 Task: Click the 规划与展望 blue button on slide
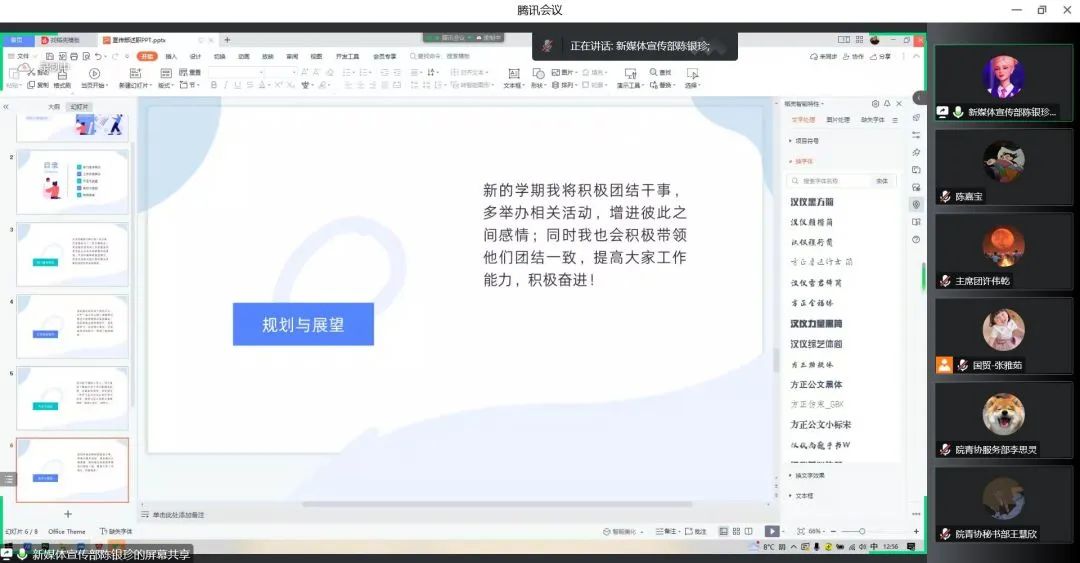click(x=303, y=324)
